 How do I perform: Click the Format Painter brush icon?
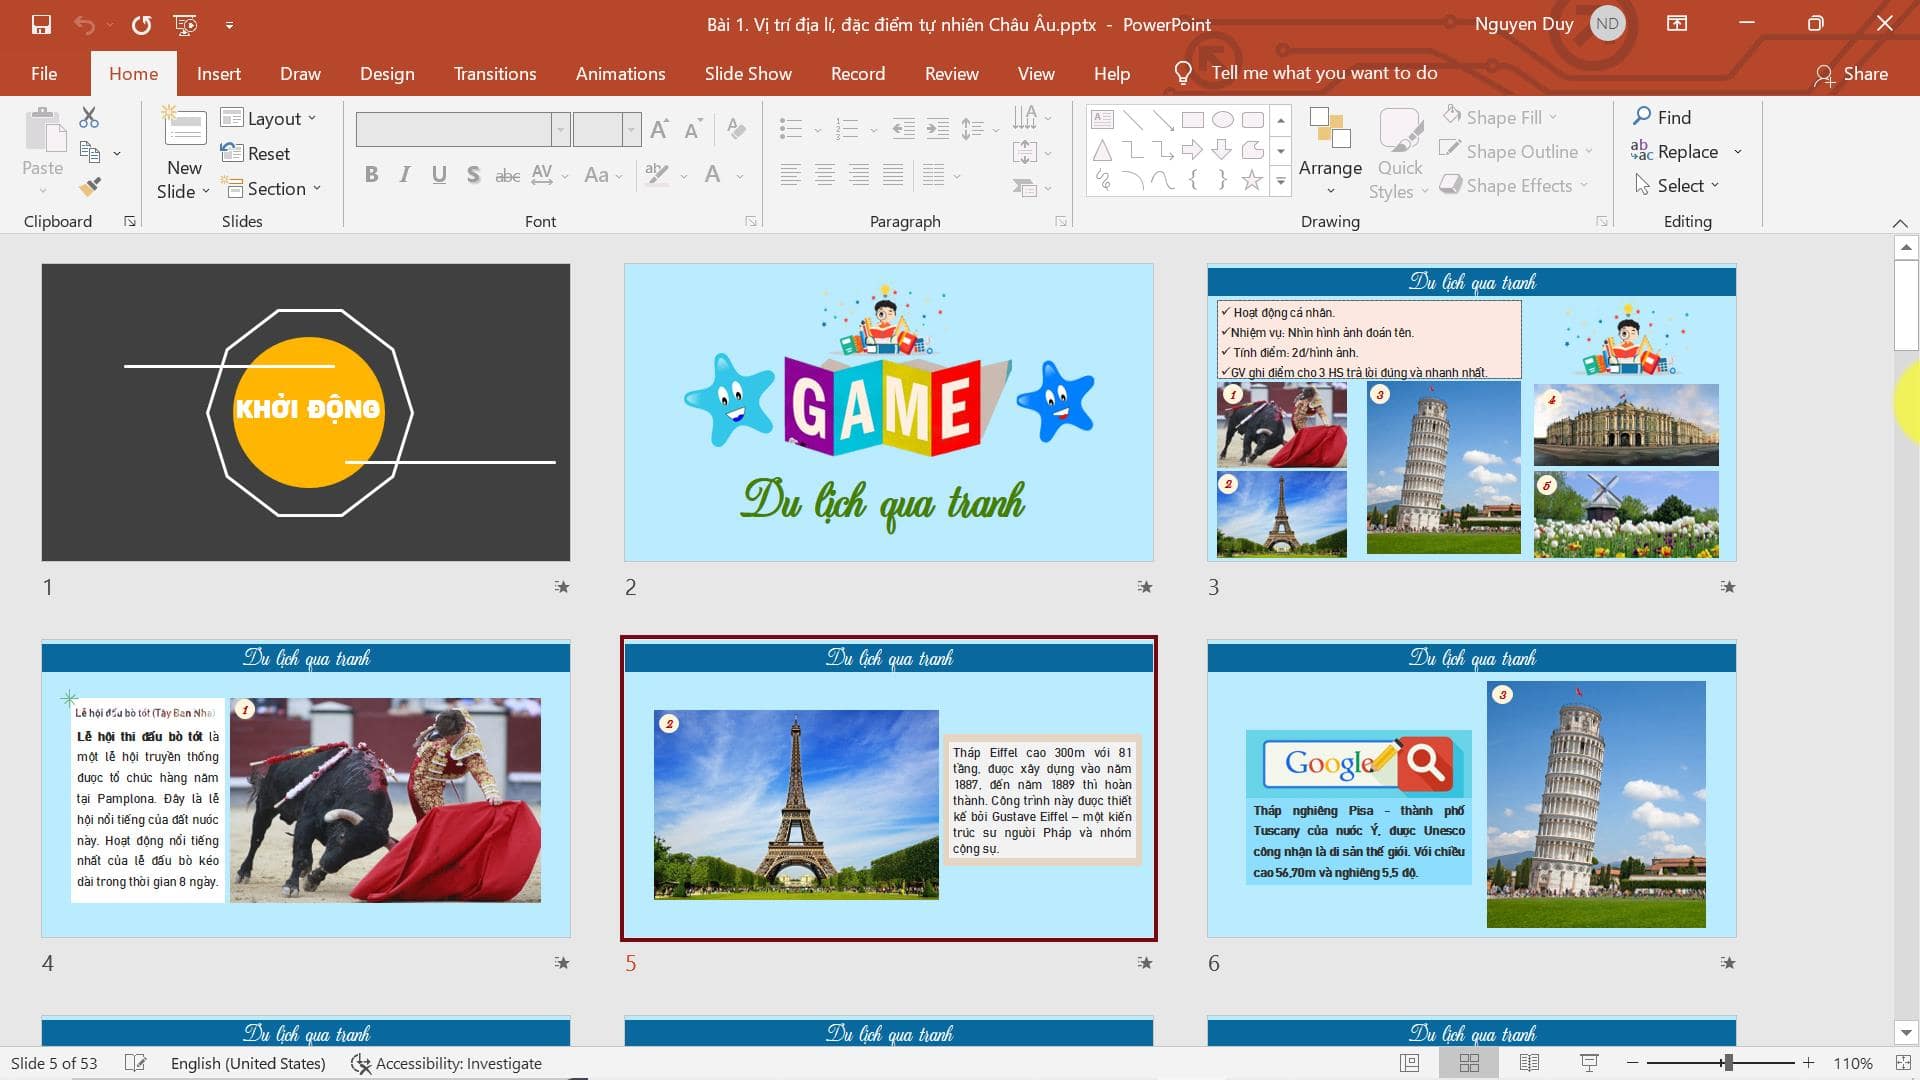[x=90, y=186]
